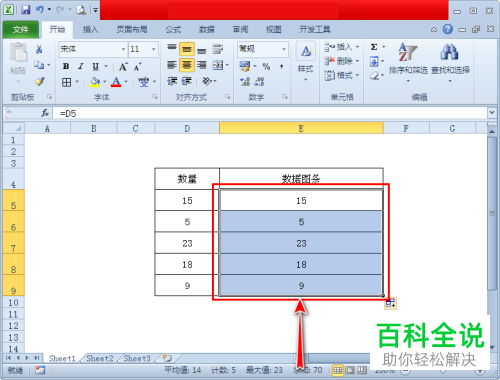The image size is (500, 380).
Task: Apply Percent style format
Action: 266,67
